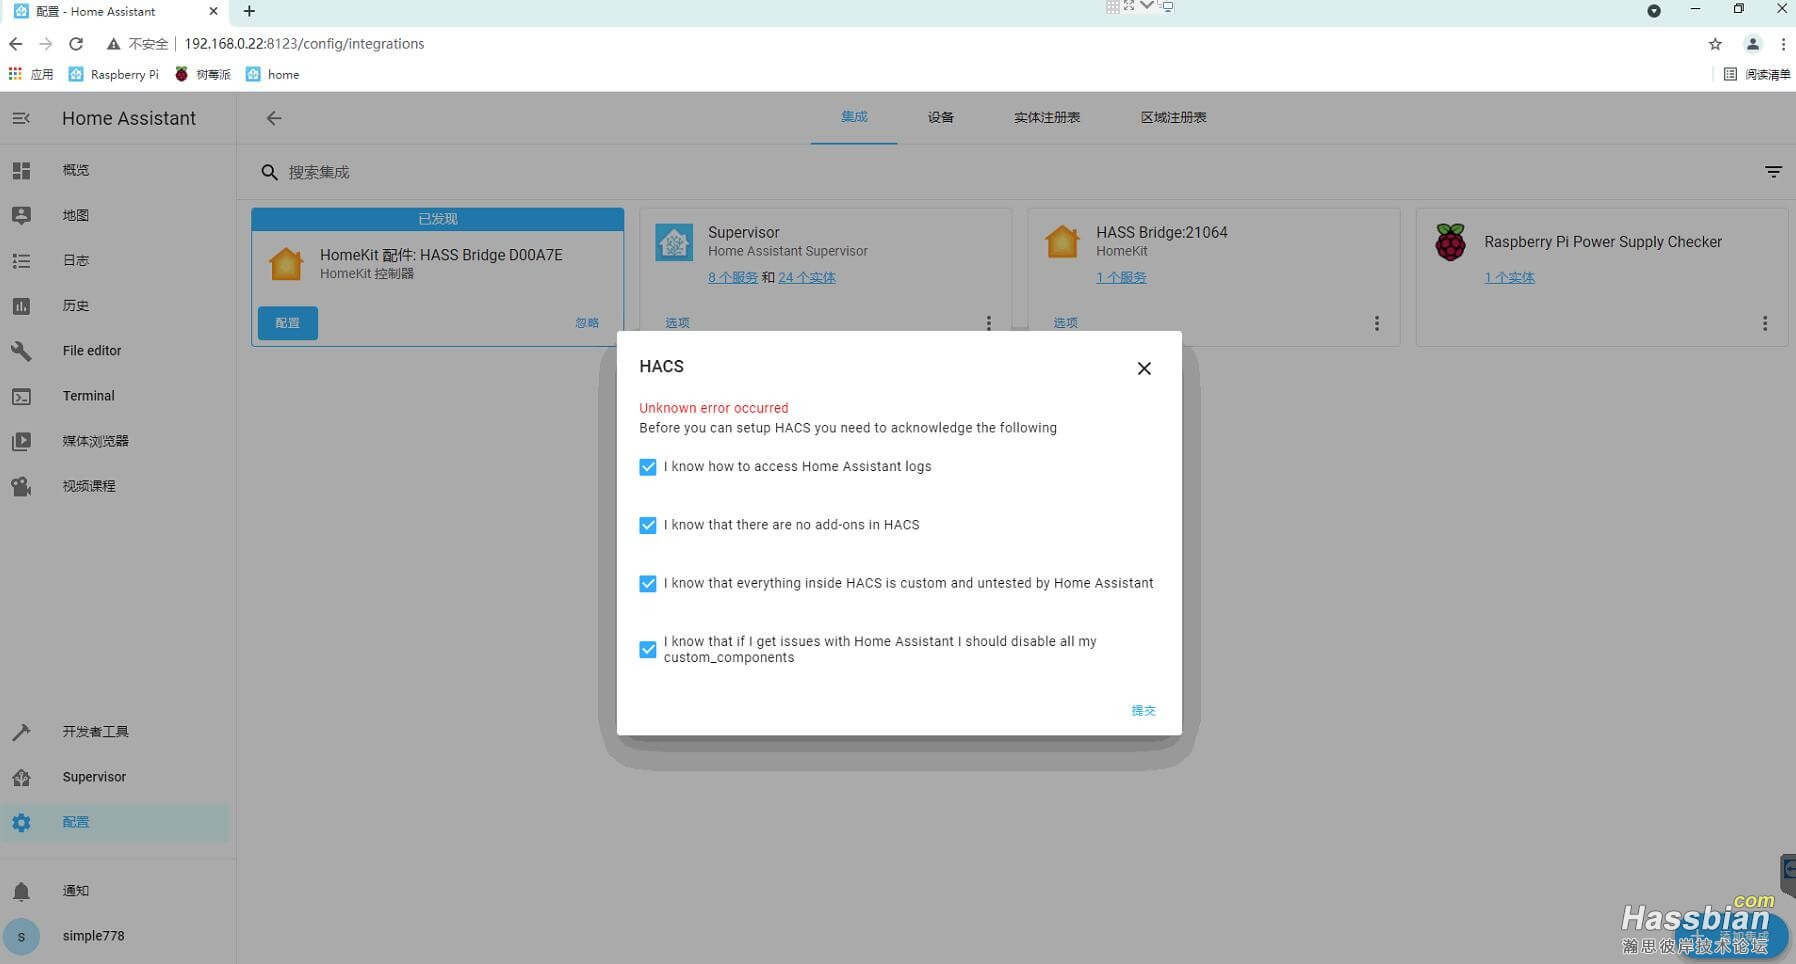Open the Chrome three-dot menu
The height and width of the screenshot is (964, 1796).
tap(1783, 44)
